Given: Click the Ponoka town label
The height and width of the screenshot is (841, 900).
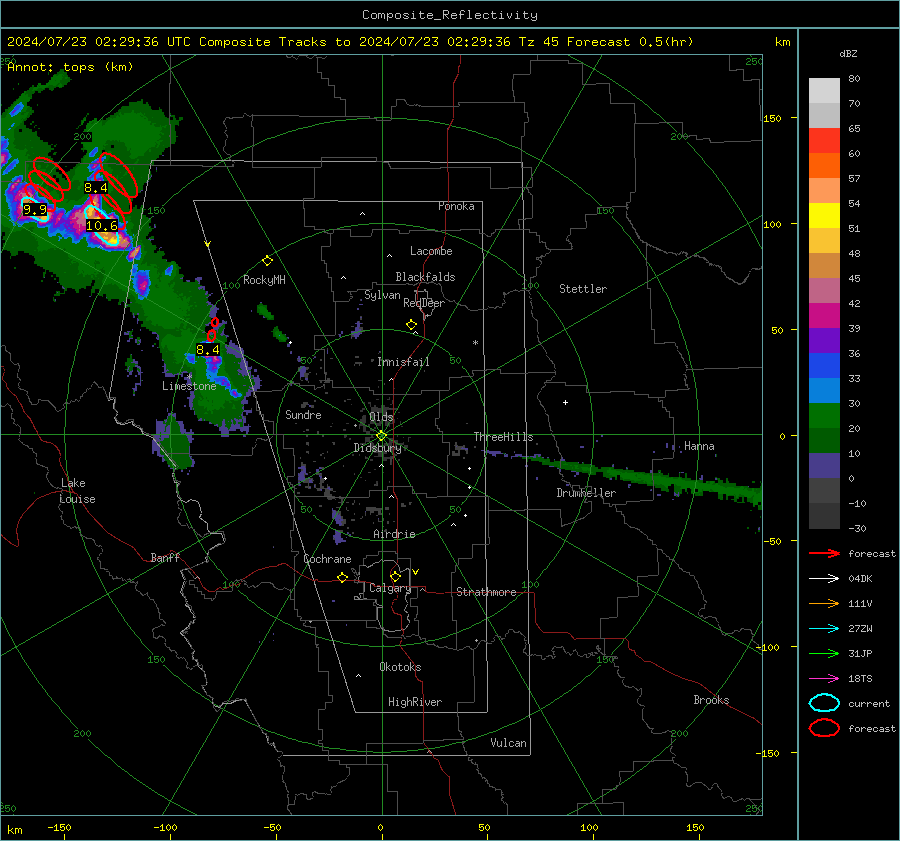Looking at the screenshot, I should [456, 206].
